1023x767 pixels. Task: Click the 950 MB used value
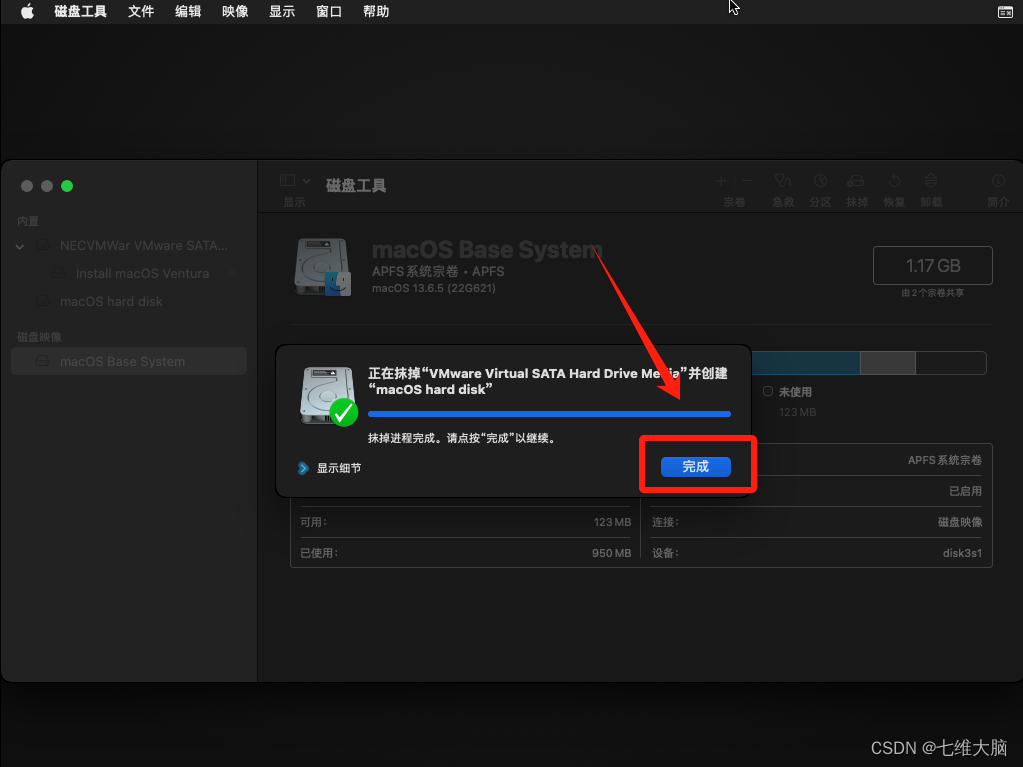coord(611,553)
